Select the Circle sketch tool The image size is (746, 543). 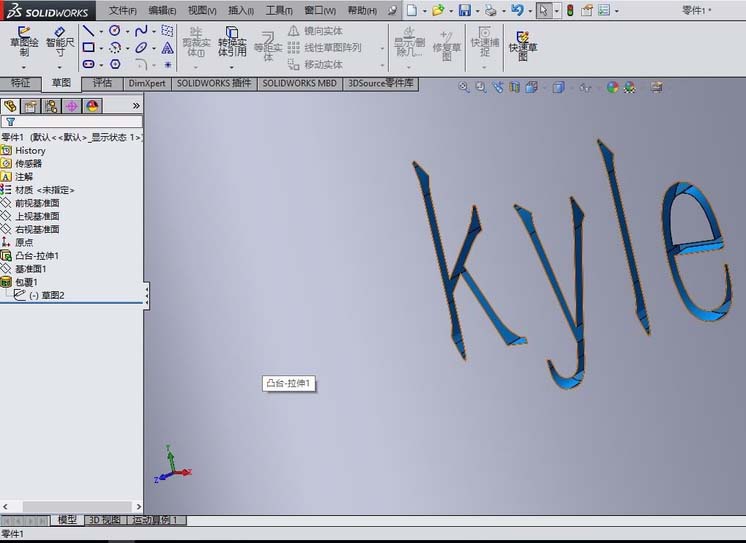114,31
